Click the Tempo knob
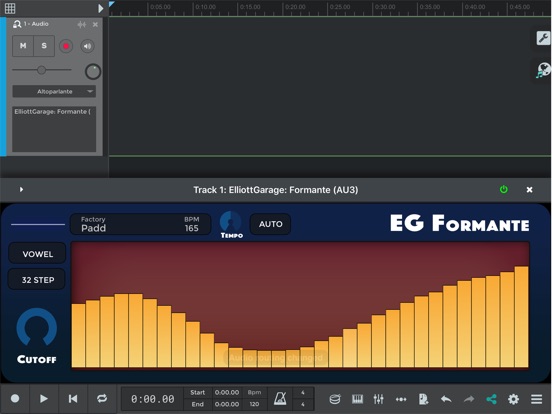Viewport: 552px width, 414px height. (231, 222)
